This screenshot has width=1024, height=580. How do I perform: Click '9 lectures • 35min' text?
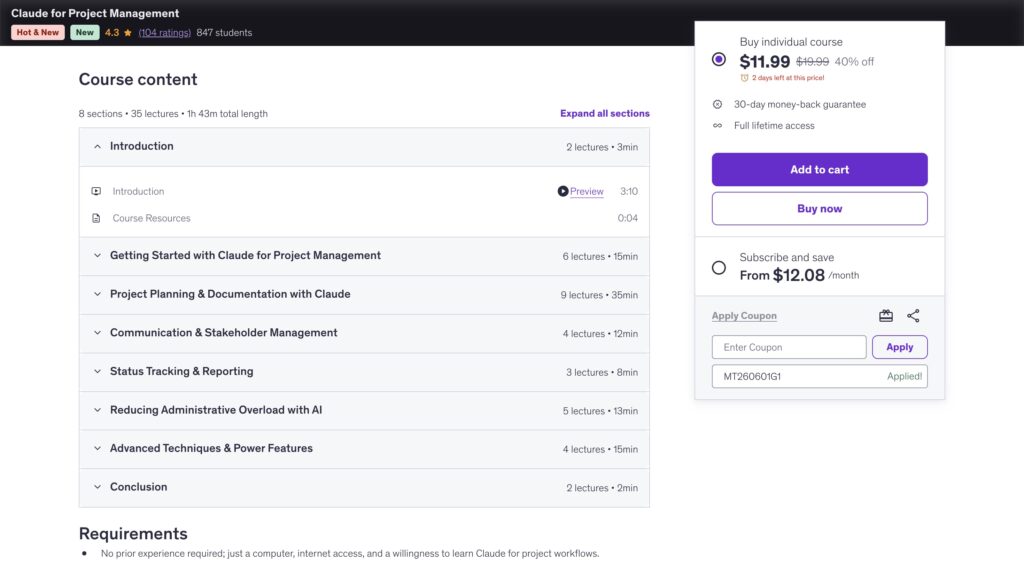point(599,295)
